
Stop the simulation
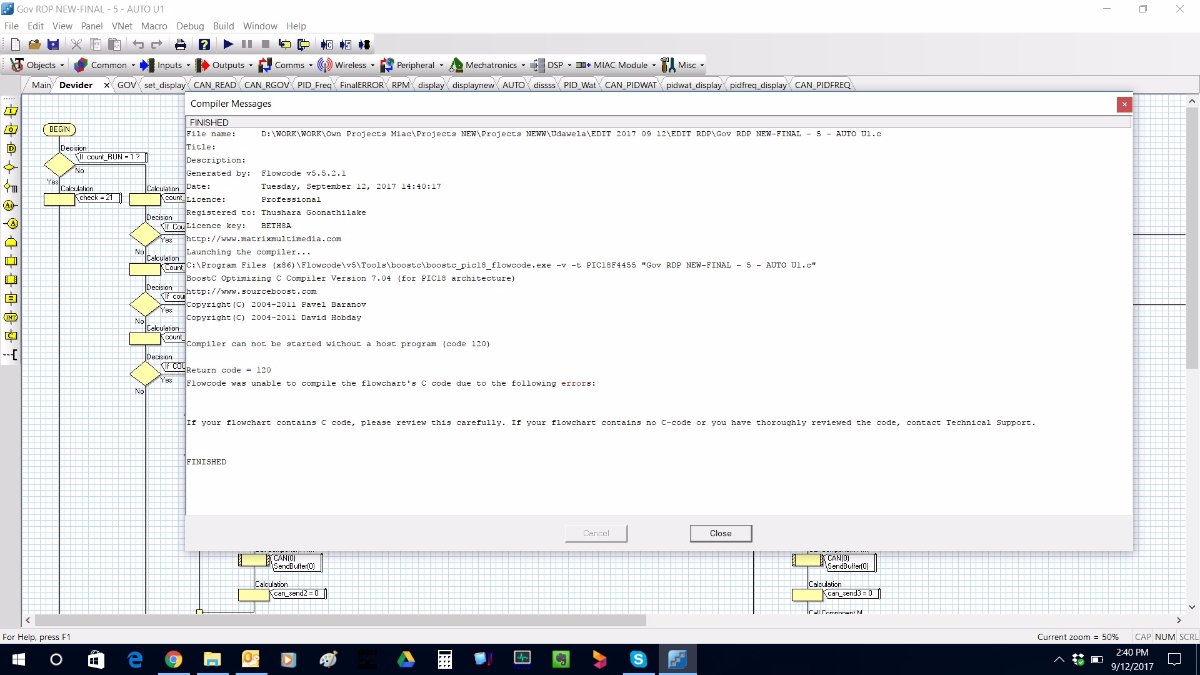click(x=265, y=44)
